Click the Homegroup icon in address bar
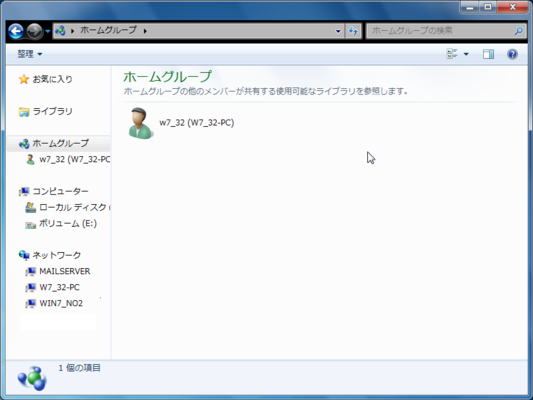This screenshot has height=400, width=533. (61, 31)
